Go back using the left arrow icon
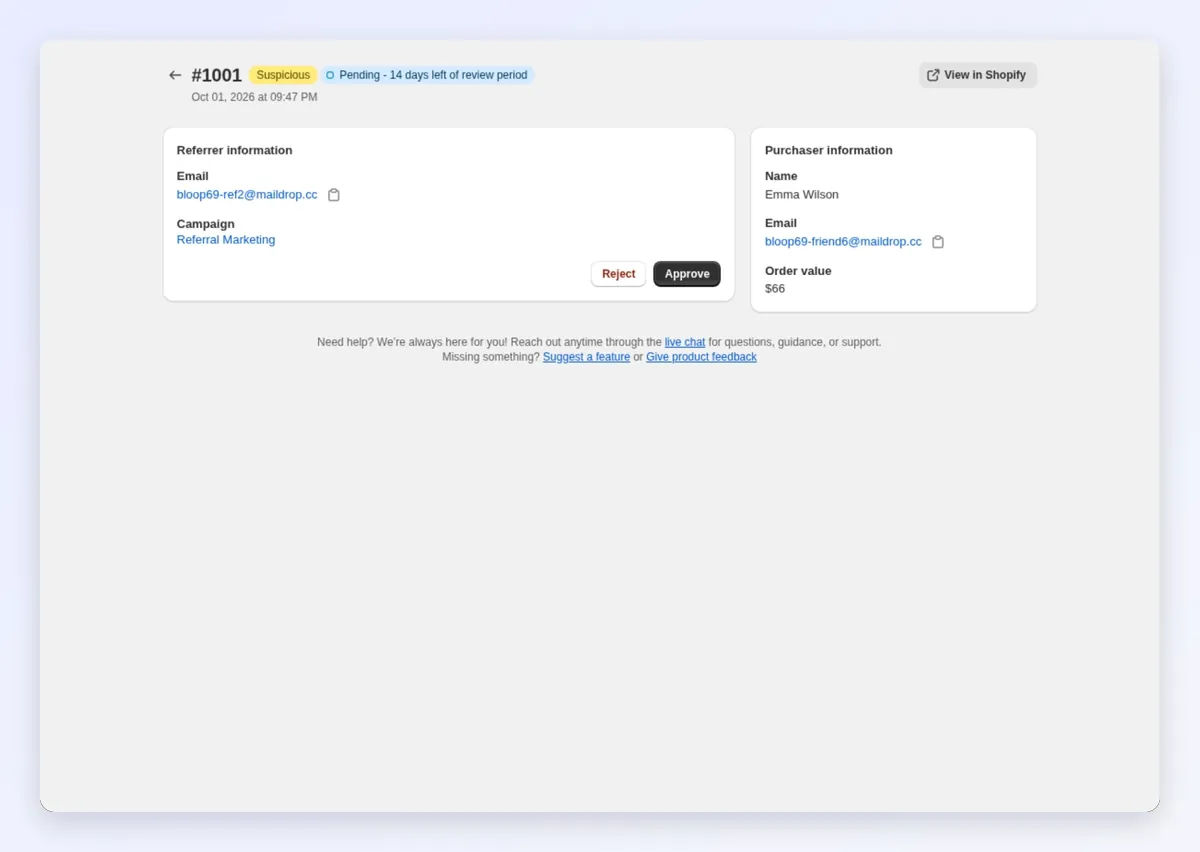This screenshot has width=1200, height=852. coord(175,75)
